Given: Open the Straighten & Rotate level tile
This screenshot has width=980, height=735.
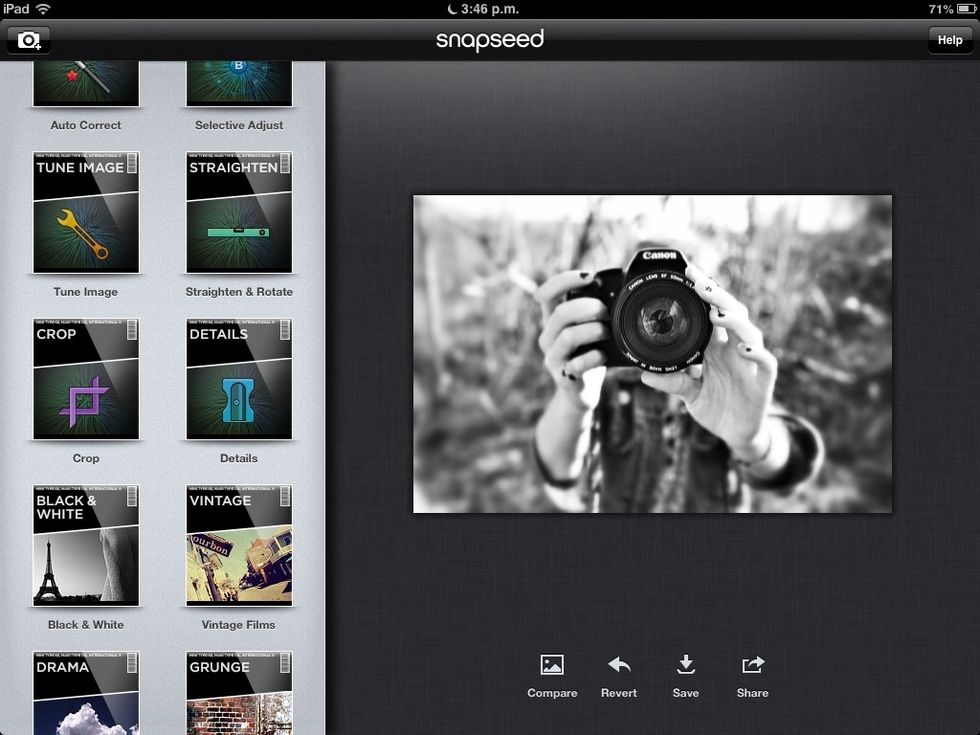Looking at the screenshot, I should click(x=239, y=212).
